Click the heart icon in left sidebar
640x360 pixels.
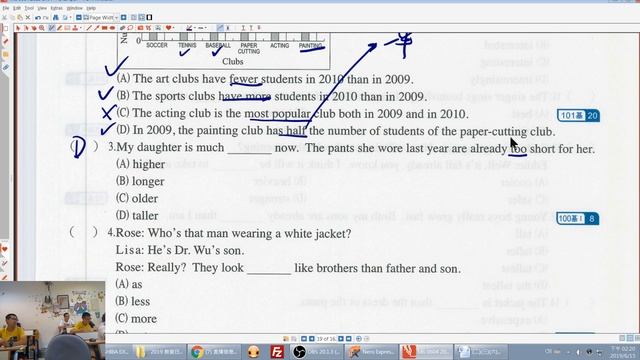[x=4, y=249]
